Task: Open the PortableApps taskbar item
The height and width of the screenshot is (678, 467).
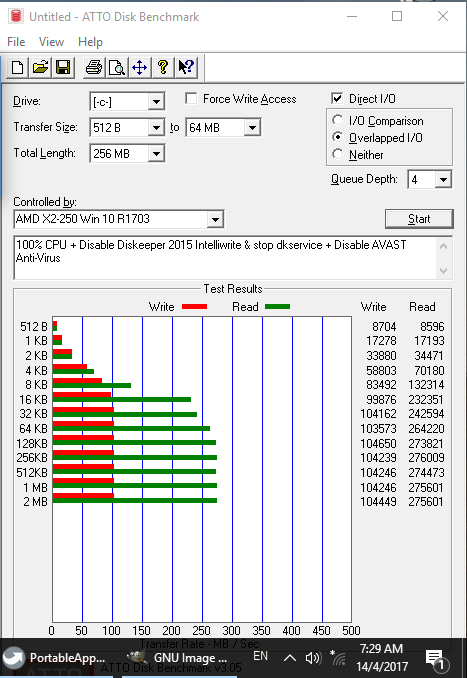Action: tap(54, 658)
